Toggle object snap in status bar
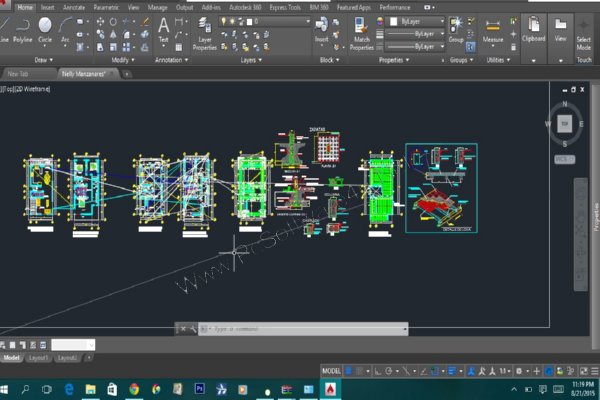600x400 pixels. pyautogui.click(x=435, y=371)
